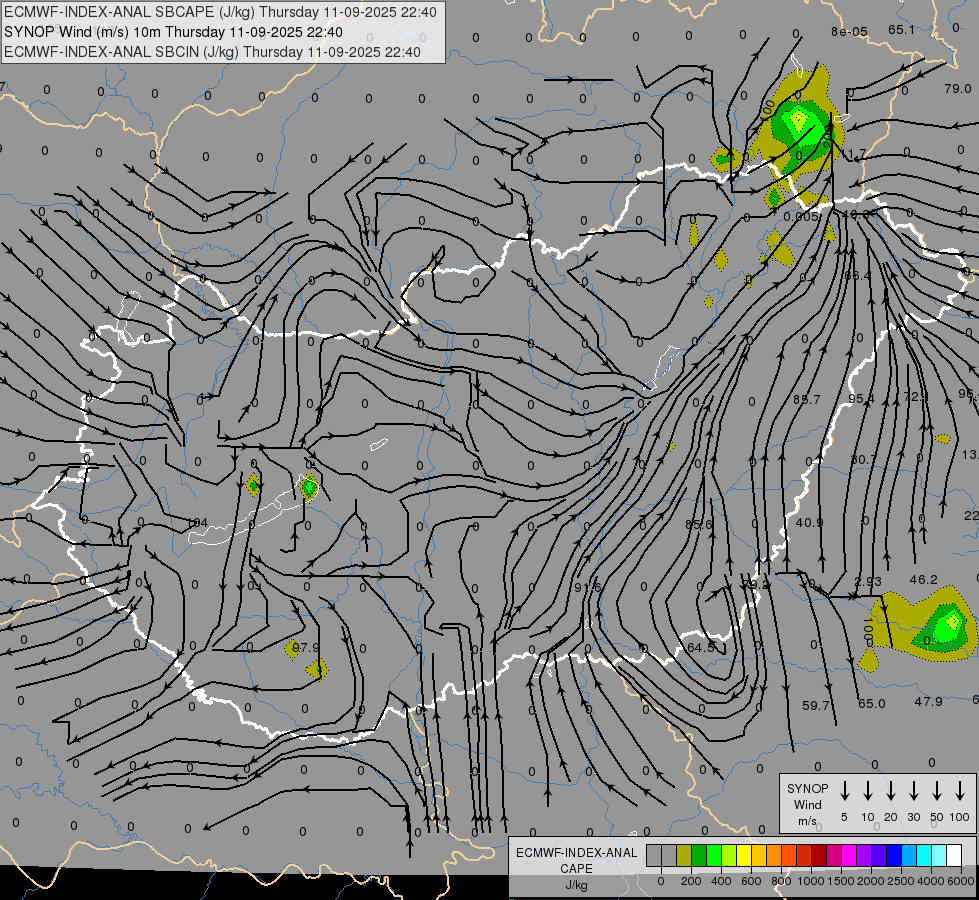Click the SBCIN title line in header box

(212, 52)
